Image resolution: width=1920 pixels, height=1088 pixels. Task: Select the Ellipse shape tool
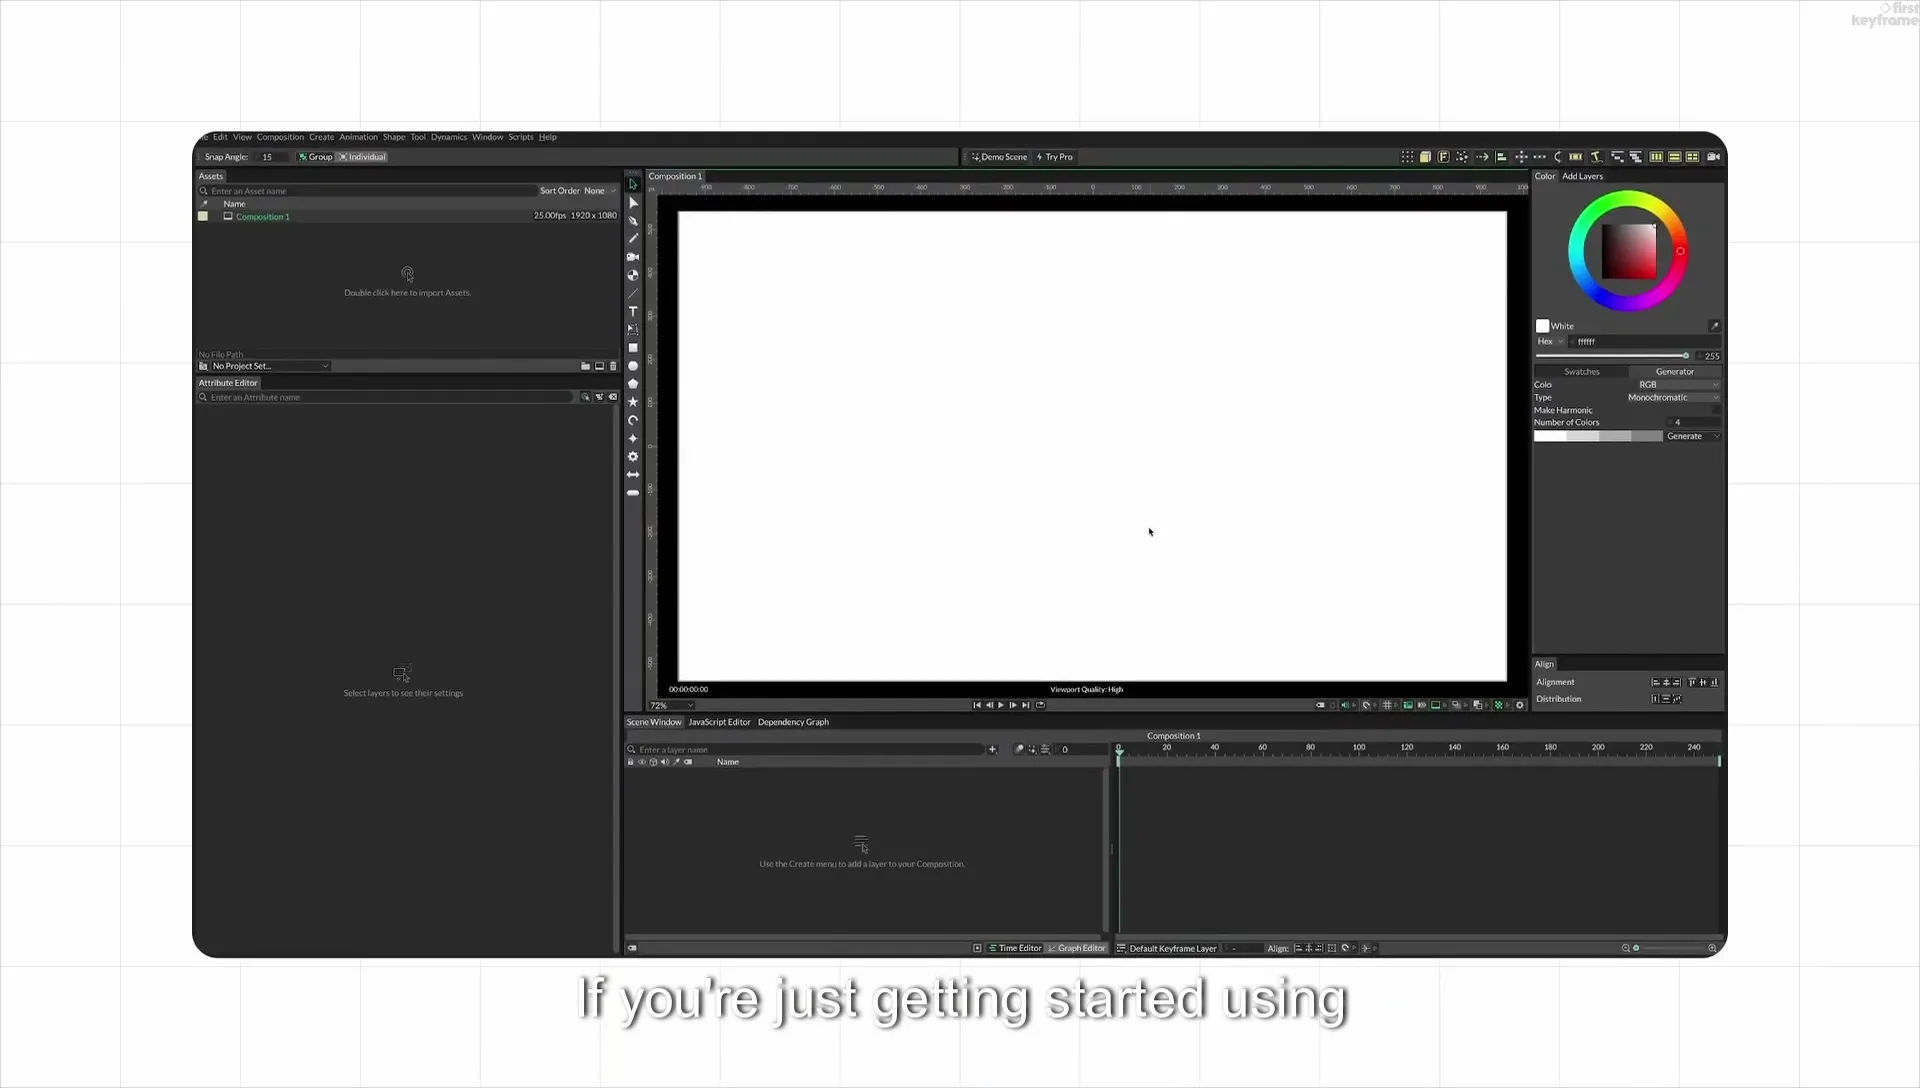pos(633,366)
